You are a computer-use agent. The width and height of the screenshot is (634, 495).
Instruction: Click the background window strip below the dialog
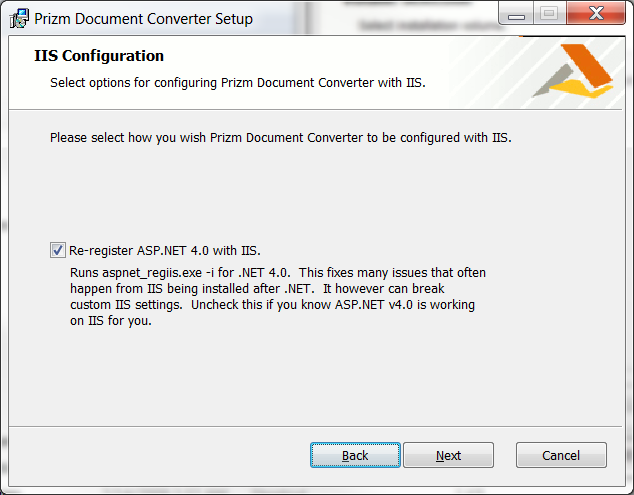(x=300, y=491)
